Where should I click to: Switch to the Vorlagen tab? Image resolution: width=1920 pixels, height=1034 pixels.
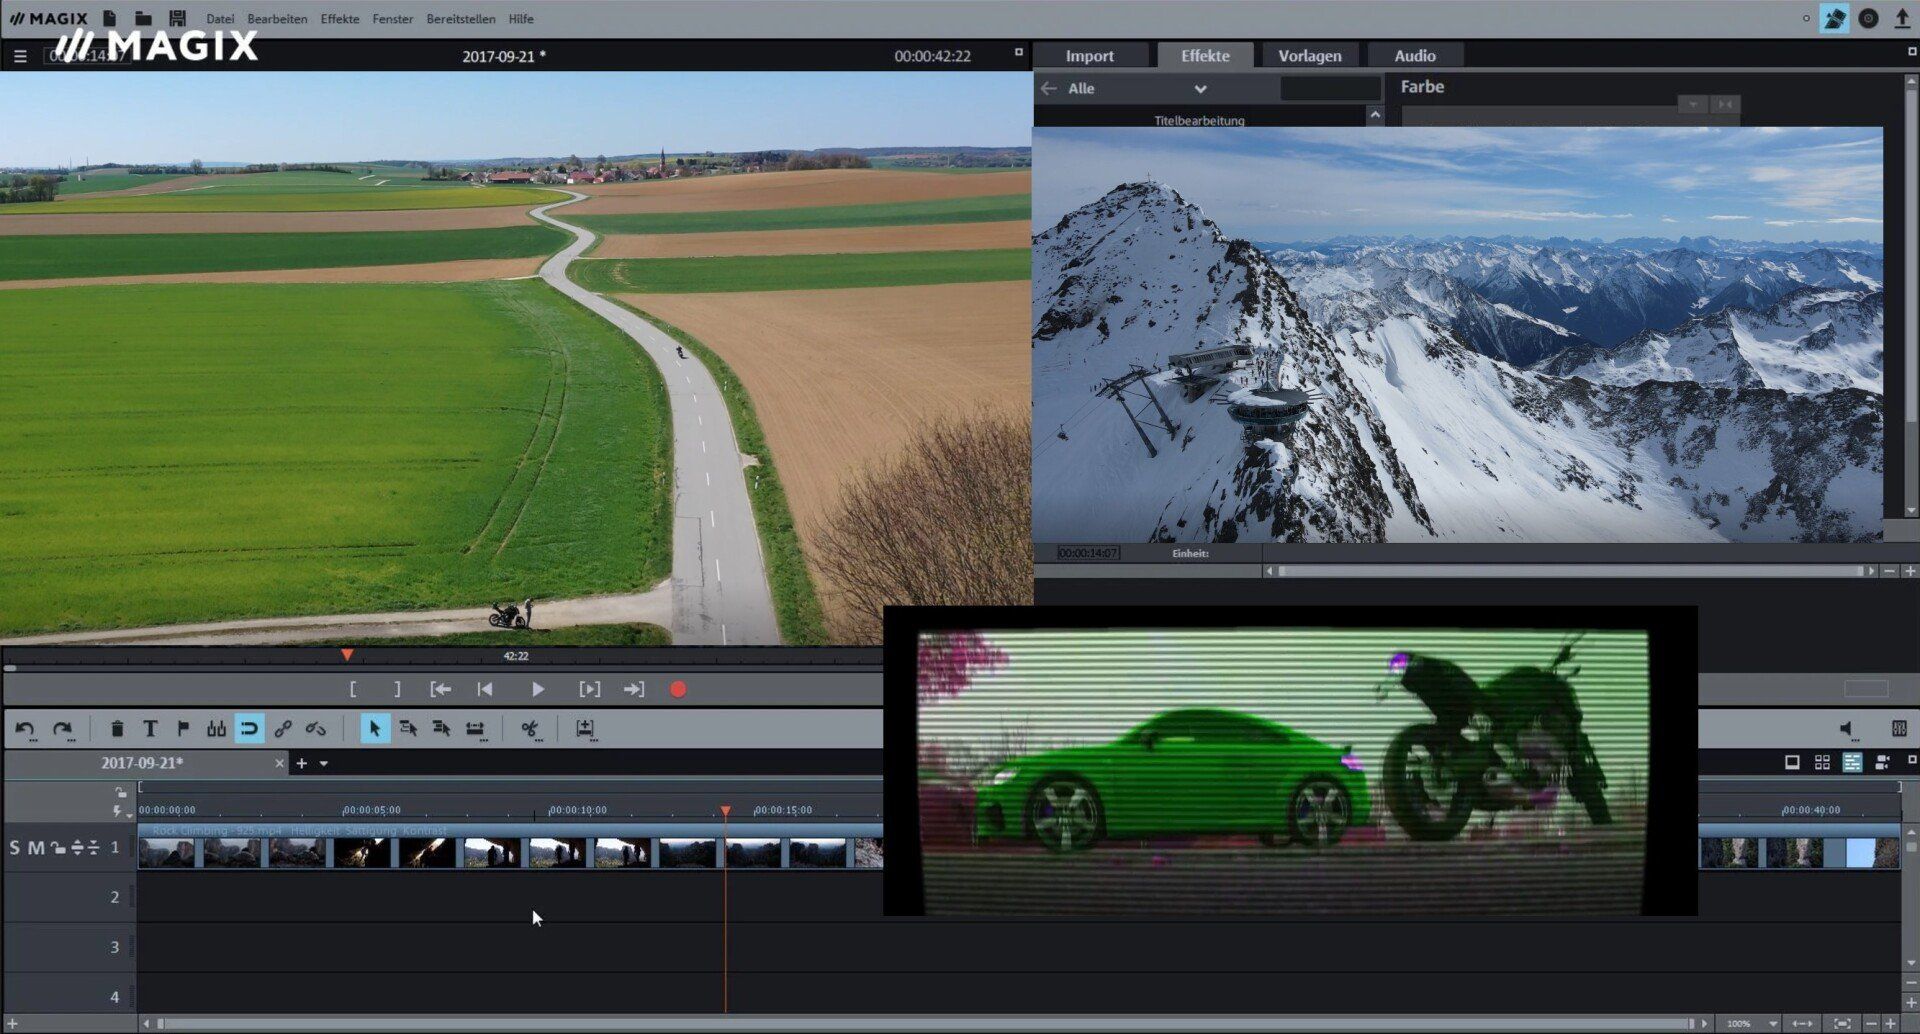click(1309, 56)
